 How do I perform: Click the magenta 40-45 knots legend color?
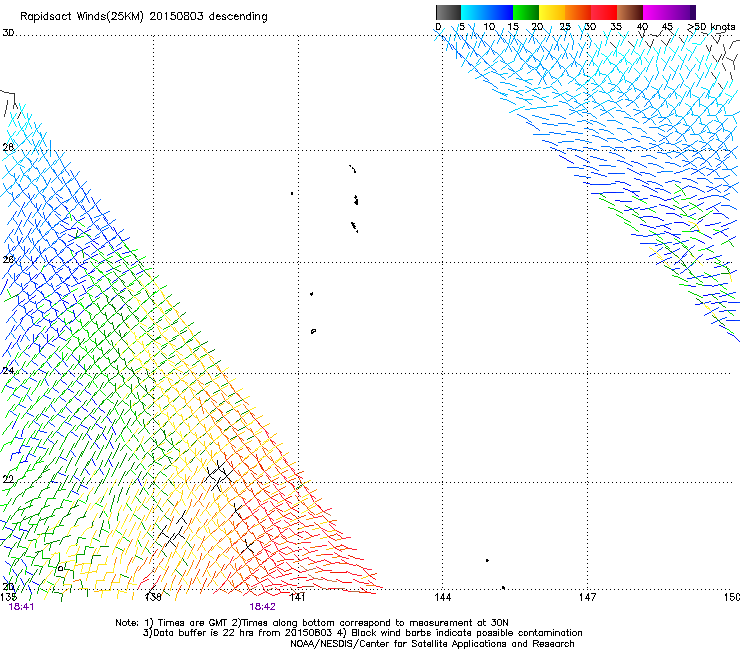(656, 12)
